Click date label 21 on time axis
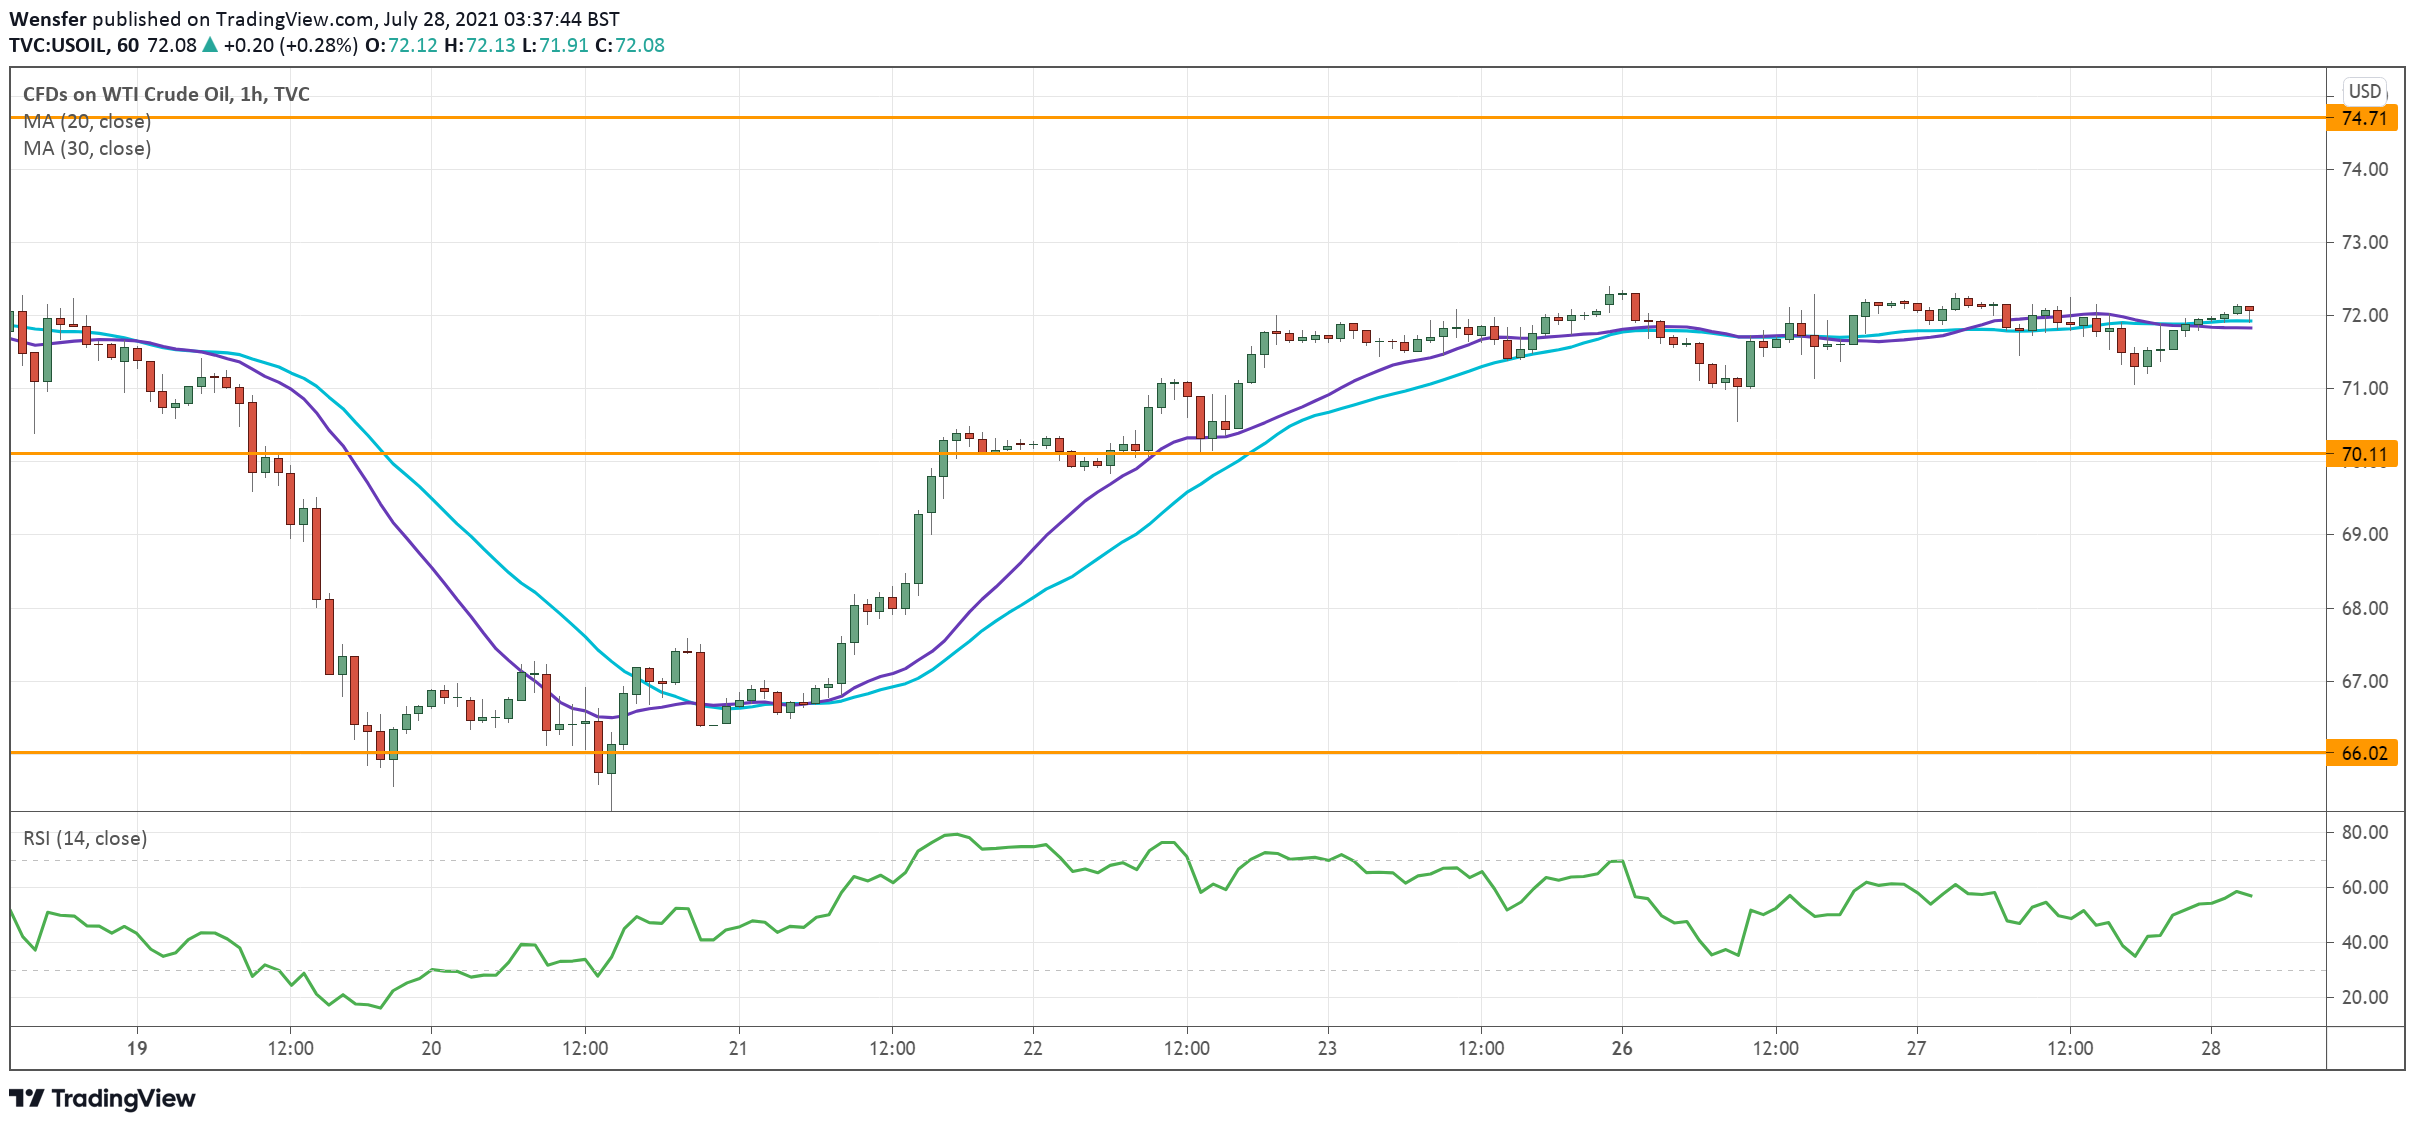 [x=738, y=1048]
